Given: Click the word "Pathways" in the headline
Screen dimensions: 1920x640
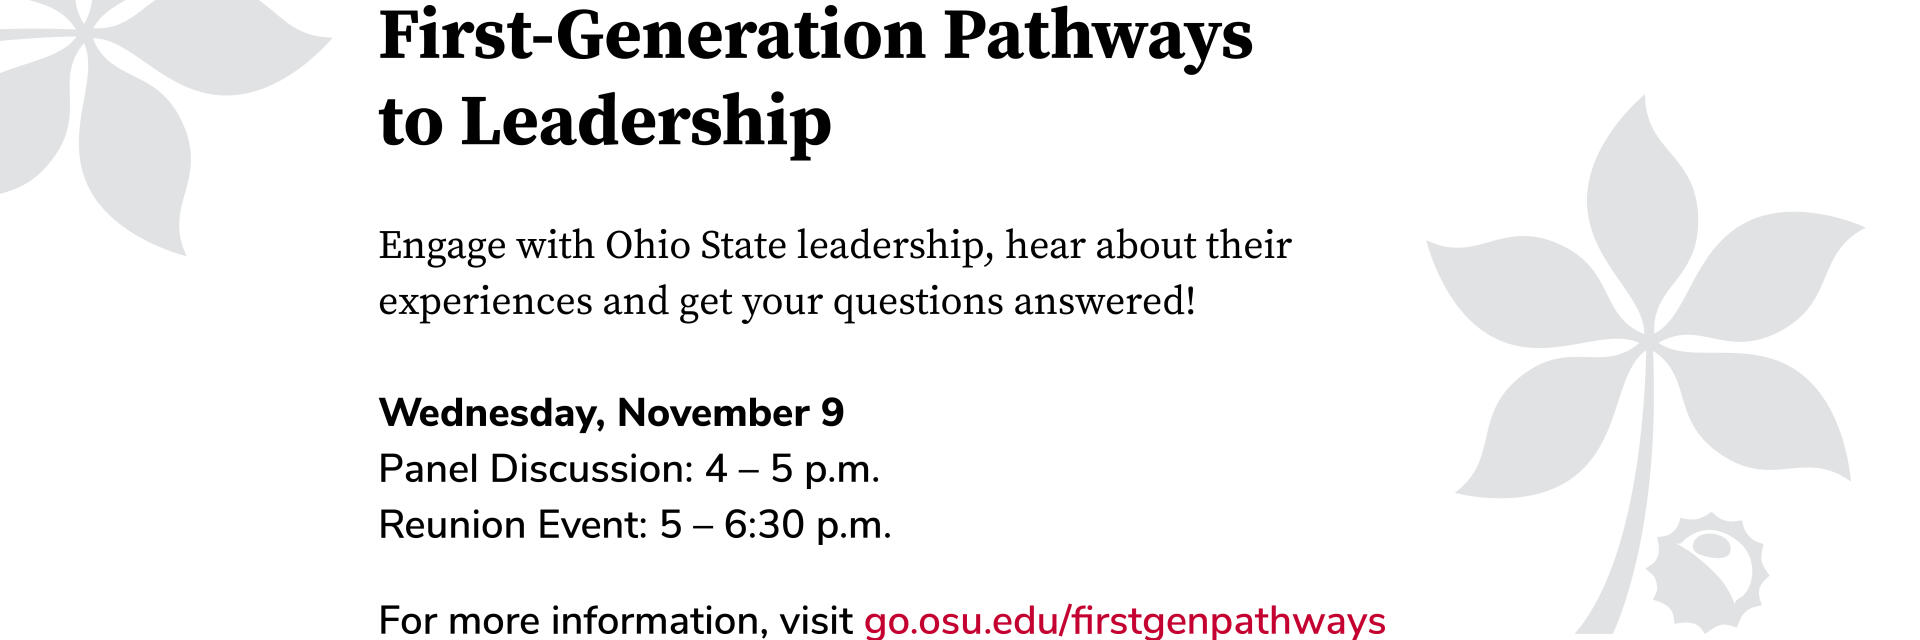Looking at the screenshot, I should coord(1098,38).
